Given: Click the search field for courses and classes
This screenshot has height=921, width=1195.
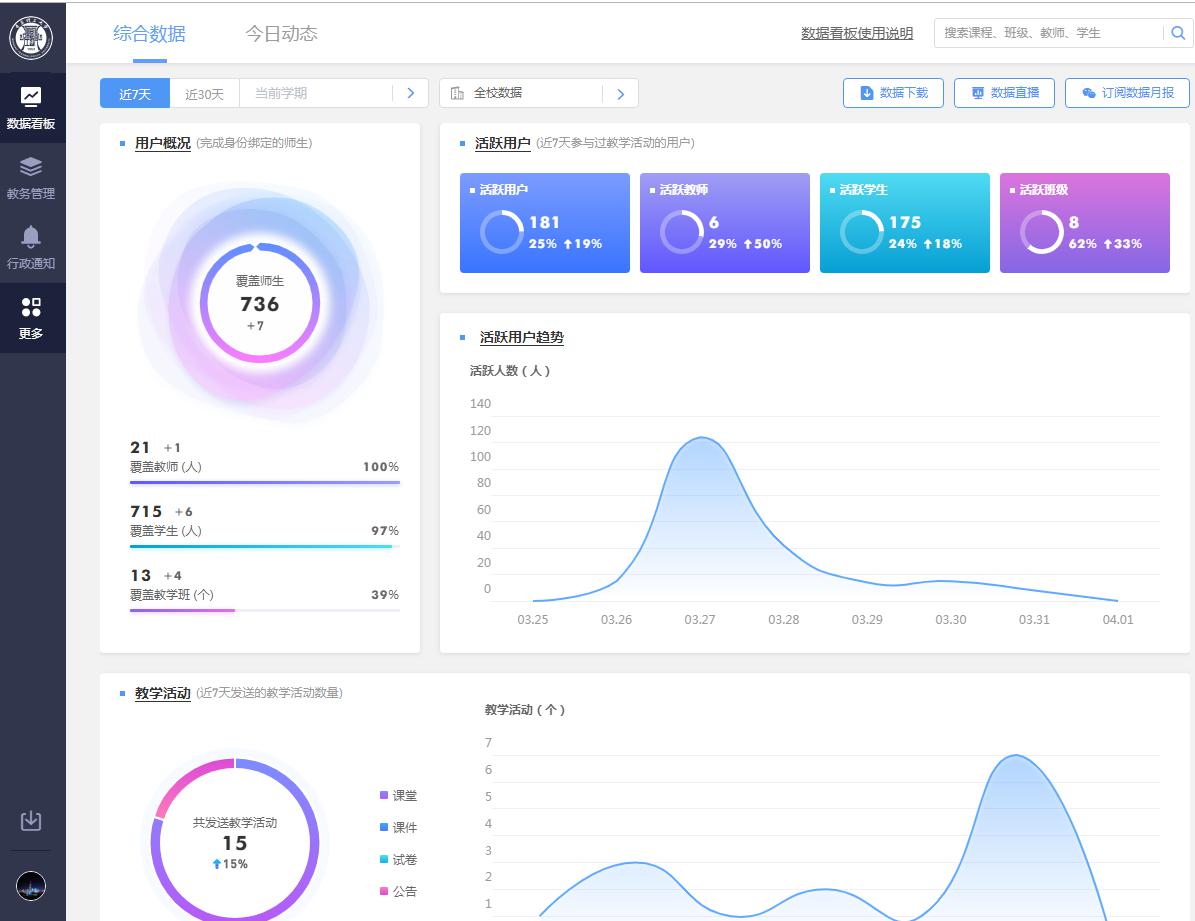Looking at the screenshot, I should pyautogui.click(x=1046, y=33).
